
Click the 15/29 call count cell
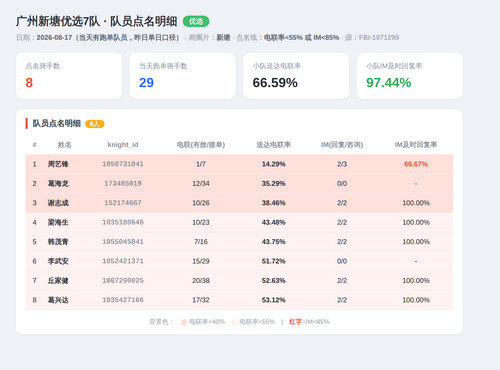(201, 261)
